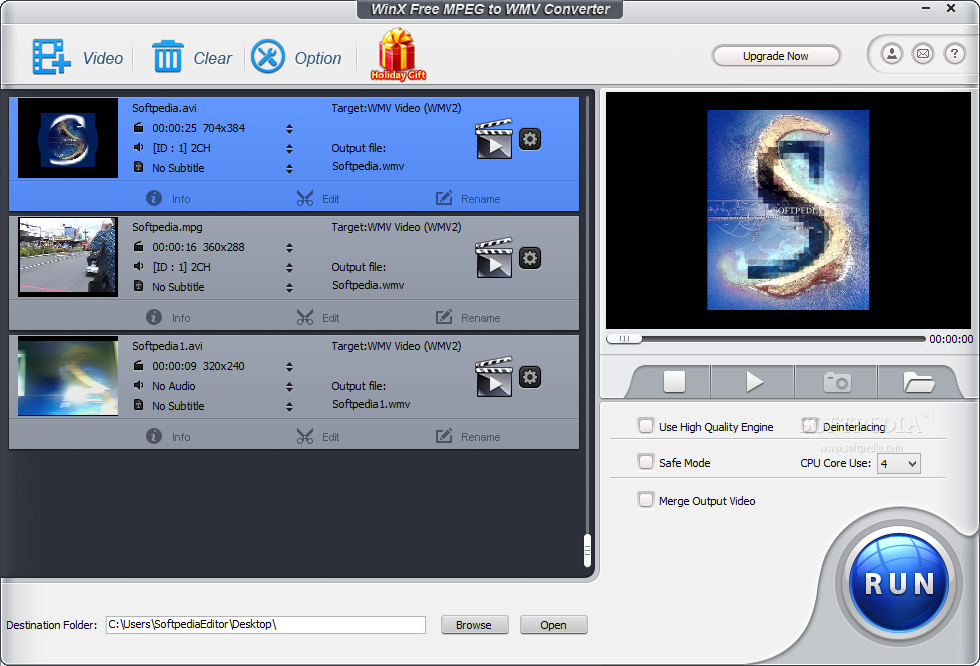The width and height of the screenshot is (980, 666).
Task: Open snapshot folder icon
Action: [918, 381]
